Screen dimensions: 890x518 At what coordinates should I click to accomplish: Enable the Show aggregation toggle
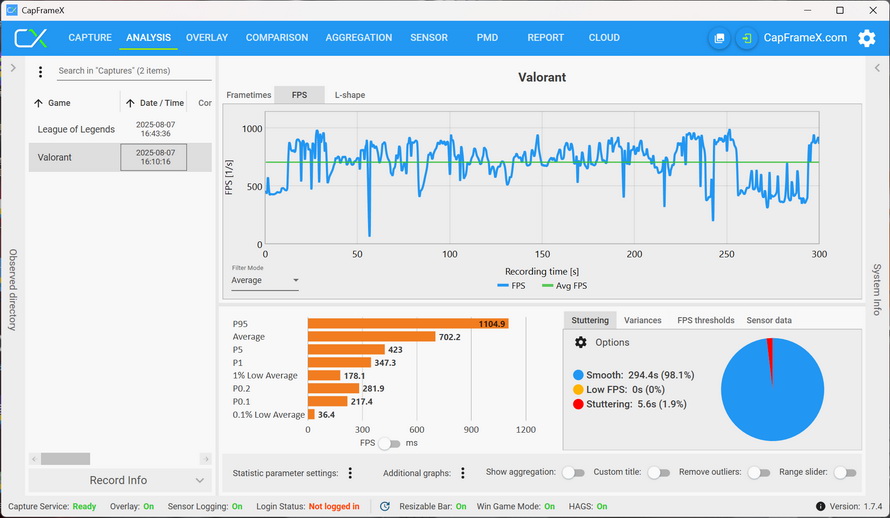[573, 473]
